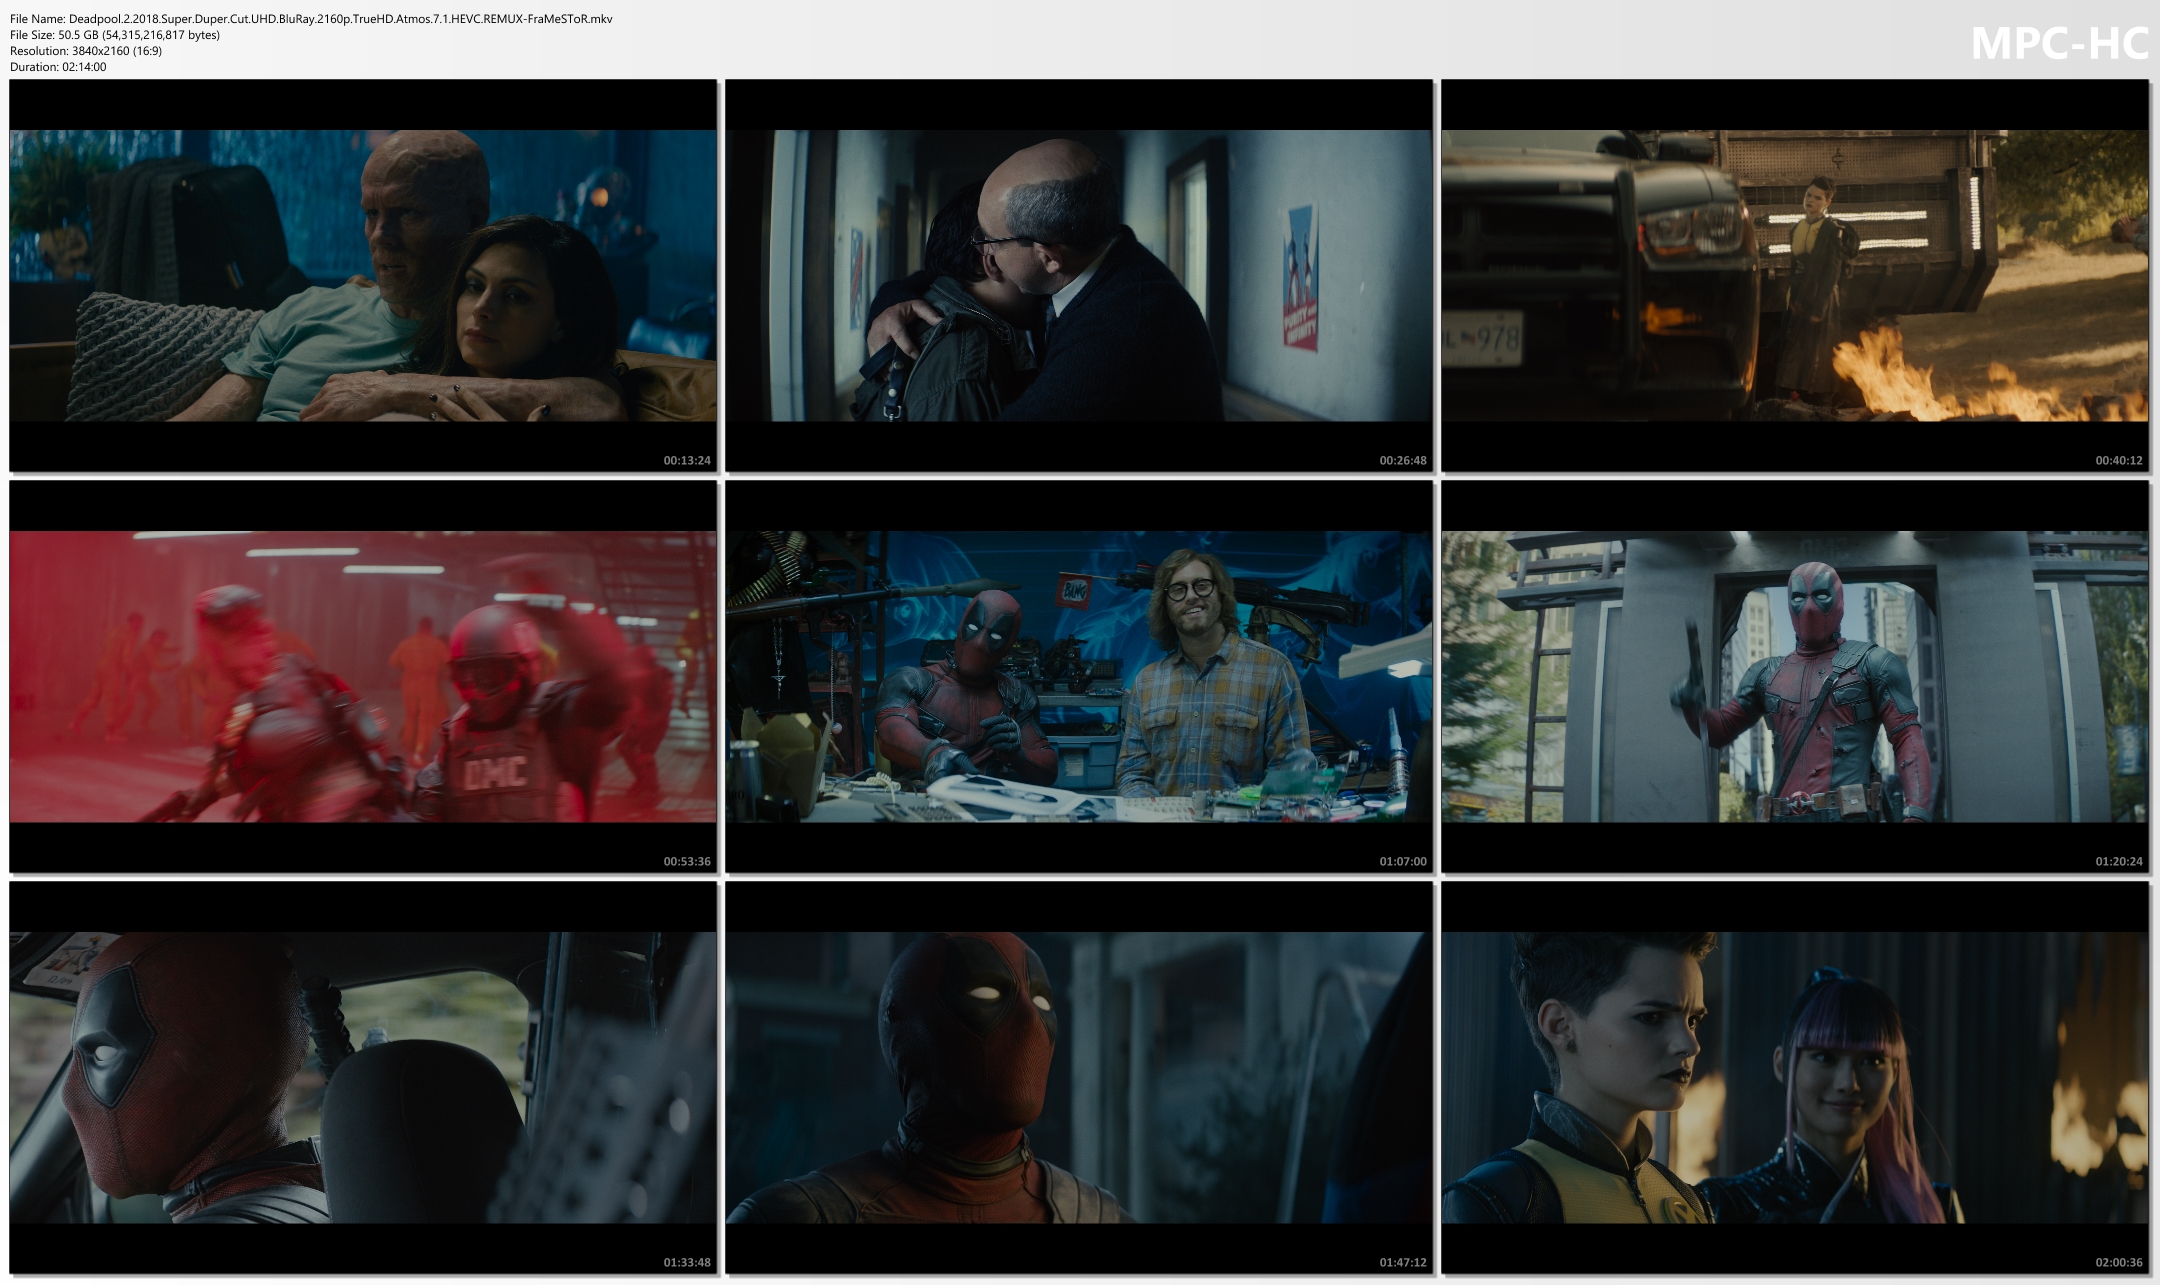Click the 00:40:12 timestamp label
Image resolution: width=2160 pixels, height=1285 pixels.
click(x=2118, y=461)
